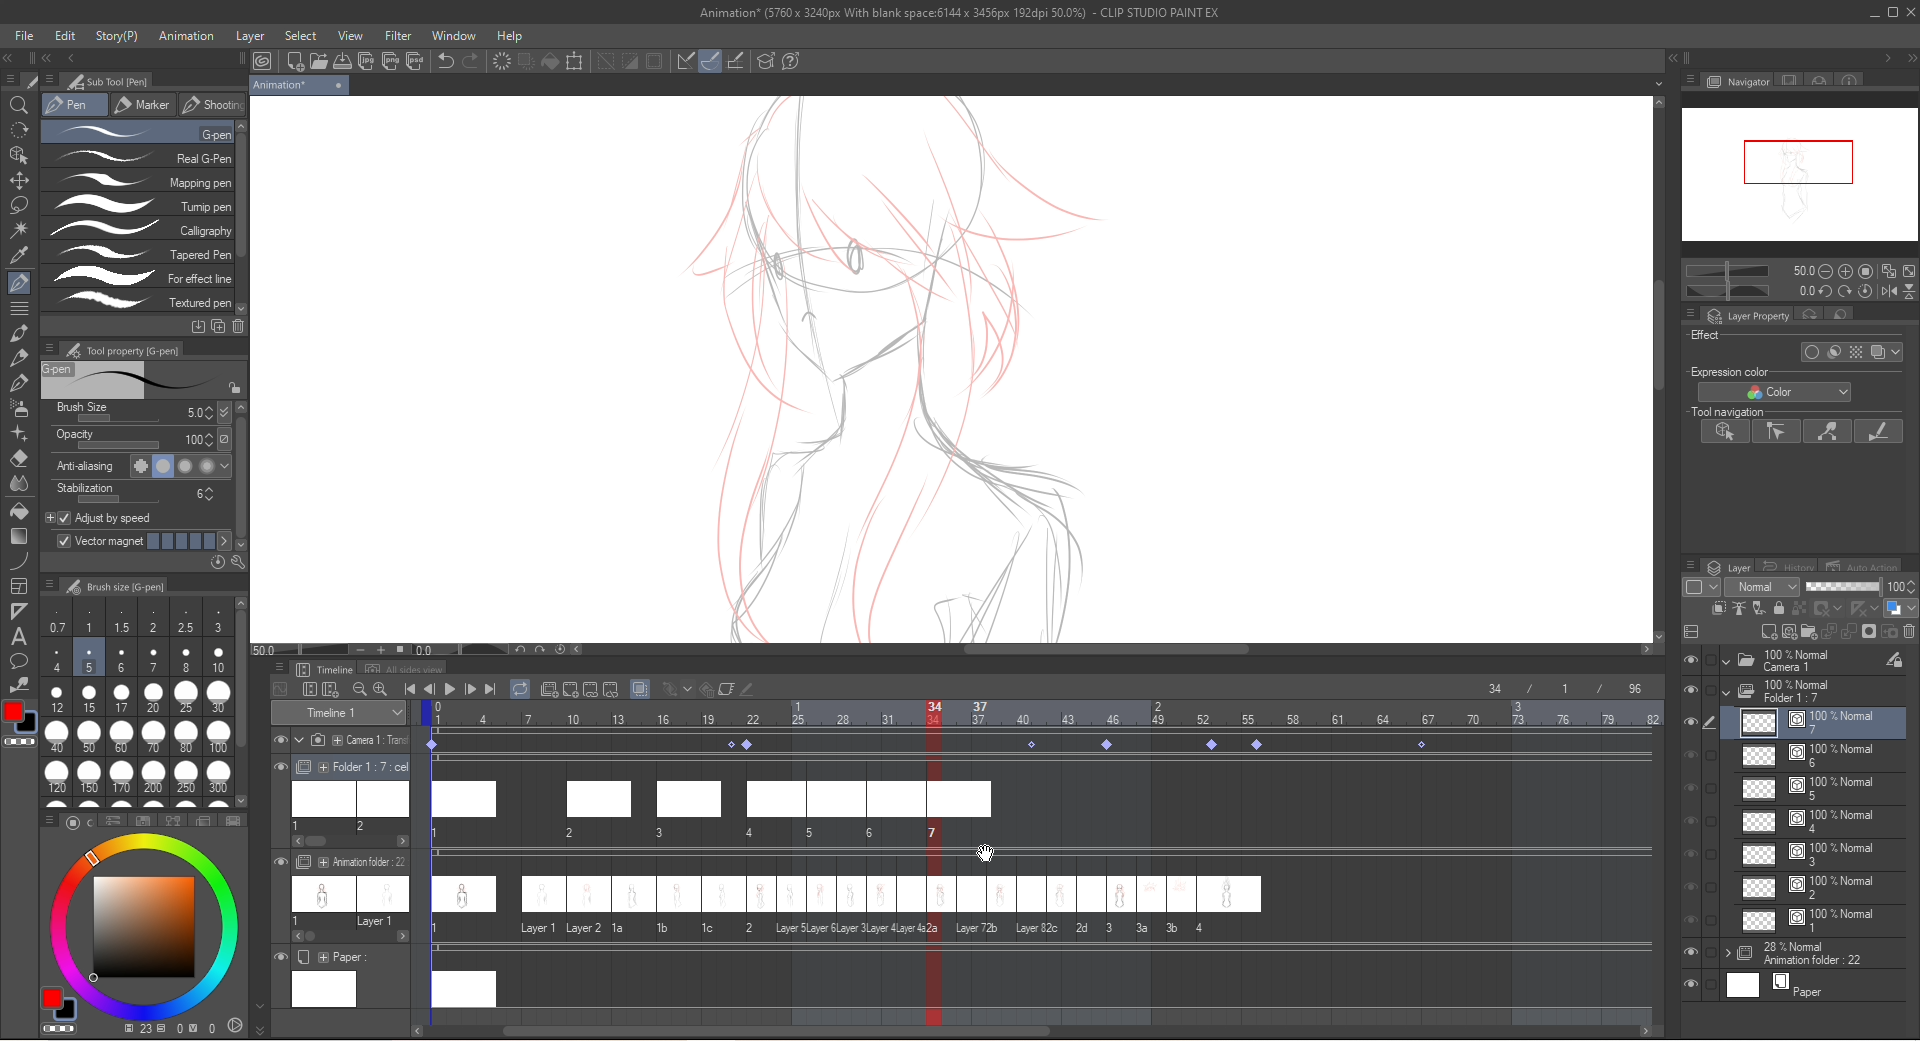Open the Animation menu in the menu bar
This screenshot has height=1041, width=1920.
(185, 36)
